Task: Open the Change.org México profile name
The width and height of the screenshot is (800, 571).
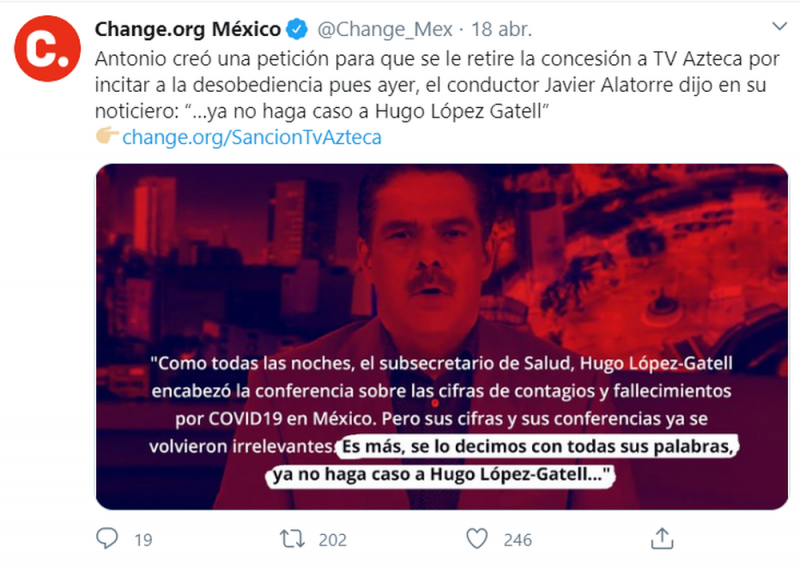Action: pyautogui.click(x=187, y=29)
